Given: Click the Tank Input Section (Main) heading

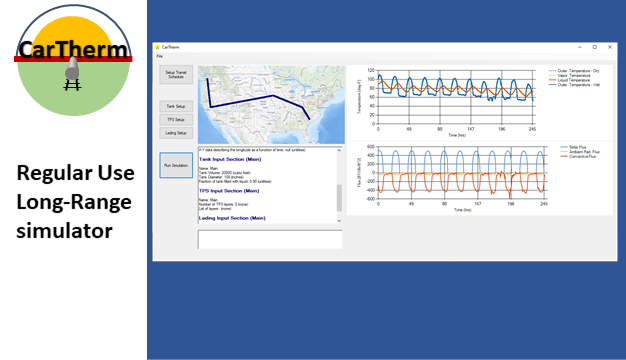Looking at the screenshot, I should tap(230, 159).
